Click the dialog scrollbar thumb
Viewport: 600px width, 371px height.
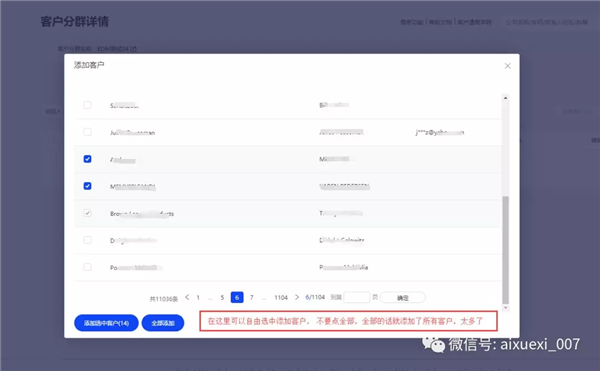pyautogui.click(x=505, y=250)
